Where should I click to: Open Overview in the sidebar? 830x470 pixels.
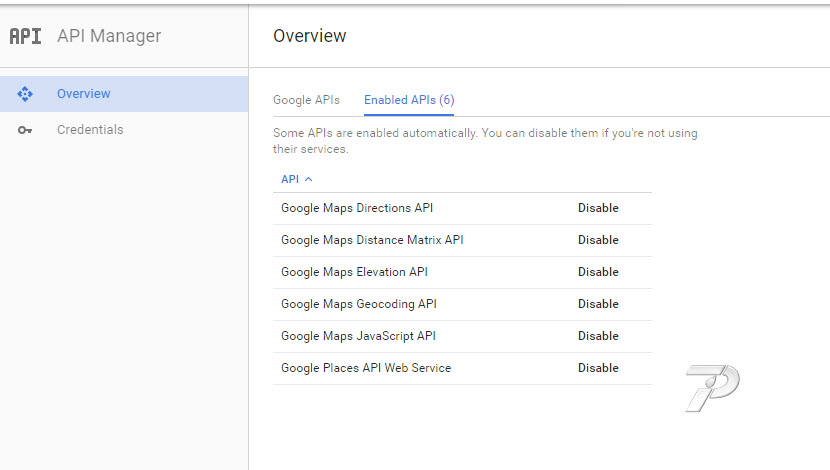point(124,94)
